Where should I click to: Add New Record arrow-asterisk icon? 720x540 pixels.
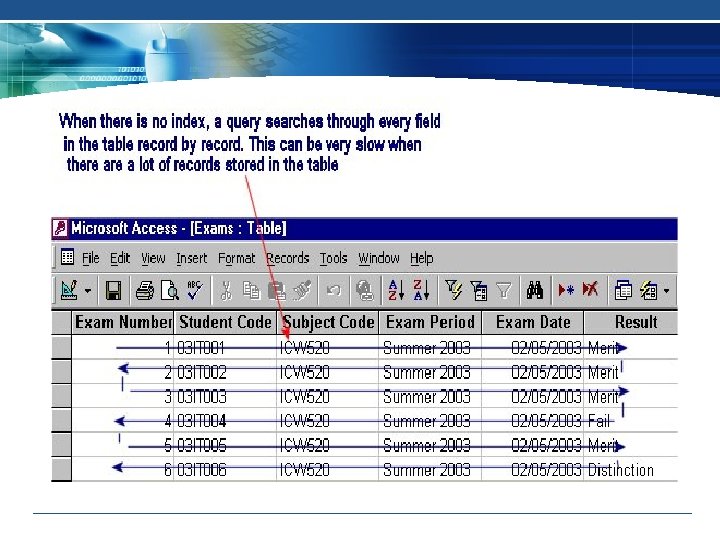[x=566, y=290]
